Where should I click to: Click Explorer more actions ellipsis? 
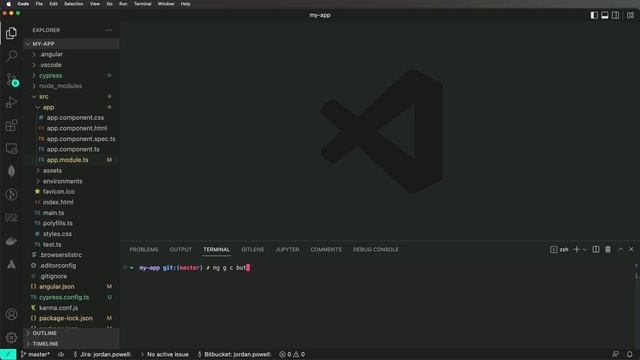point(109,30)
